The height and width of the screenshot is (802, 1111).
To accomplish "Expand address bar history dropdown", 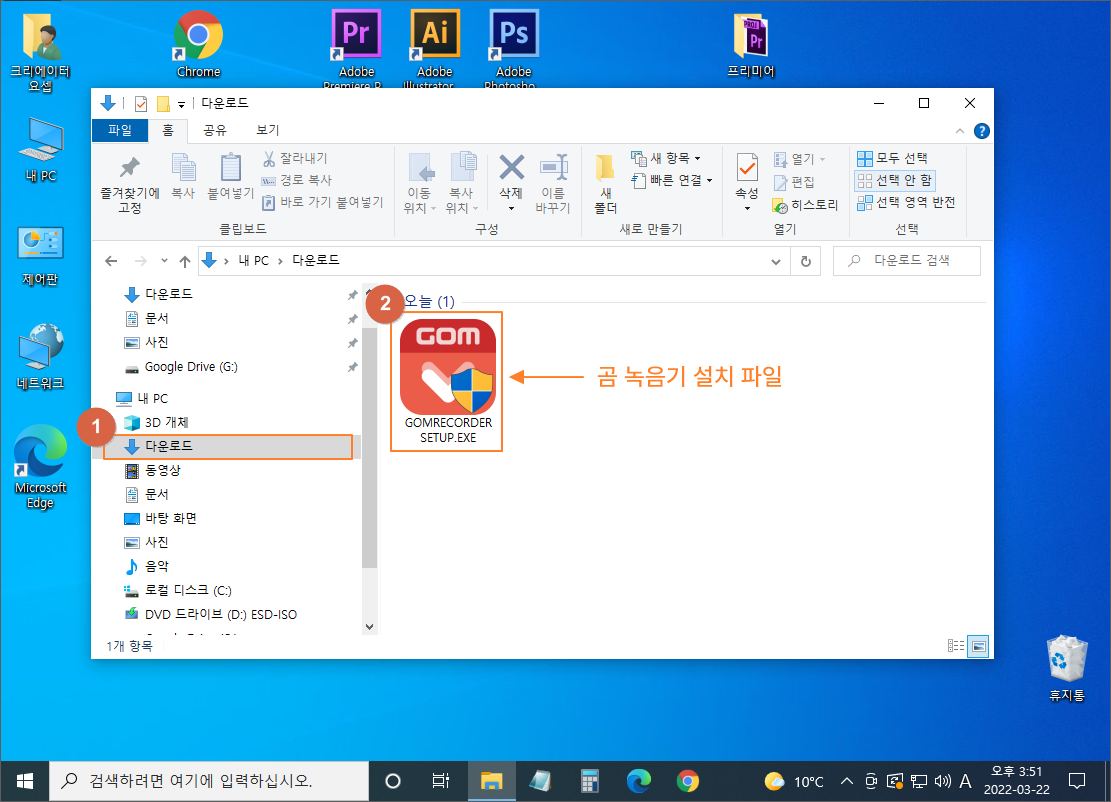I will tap(776, 261).
